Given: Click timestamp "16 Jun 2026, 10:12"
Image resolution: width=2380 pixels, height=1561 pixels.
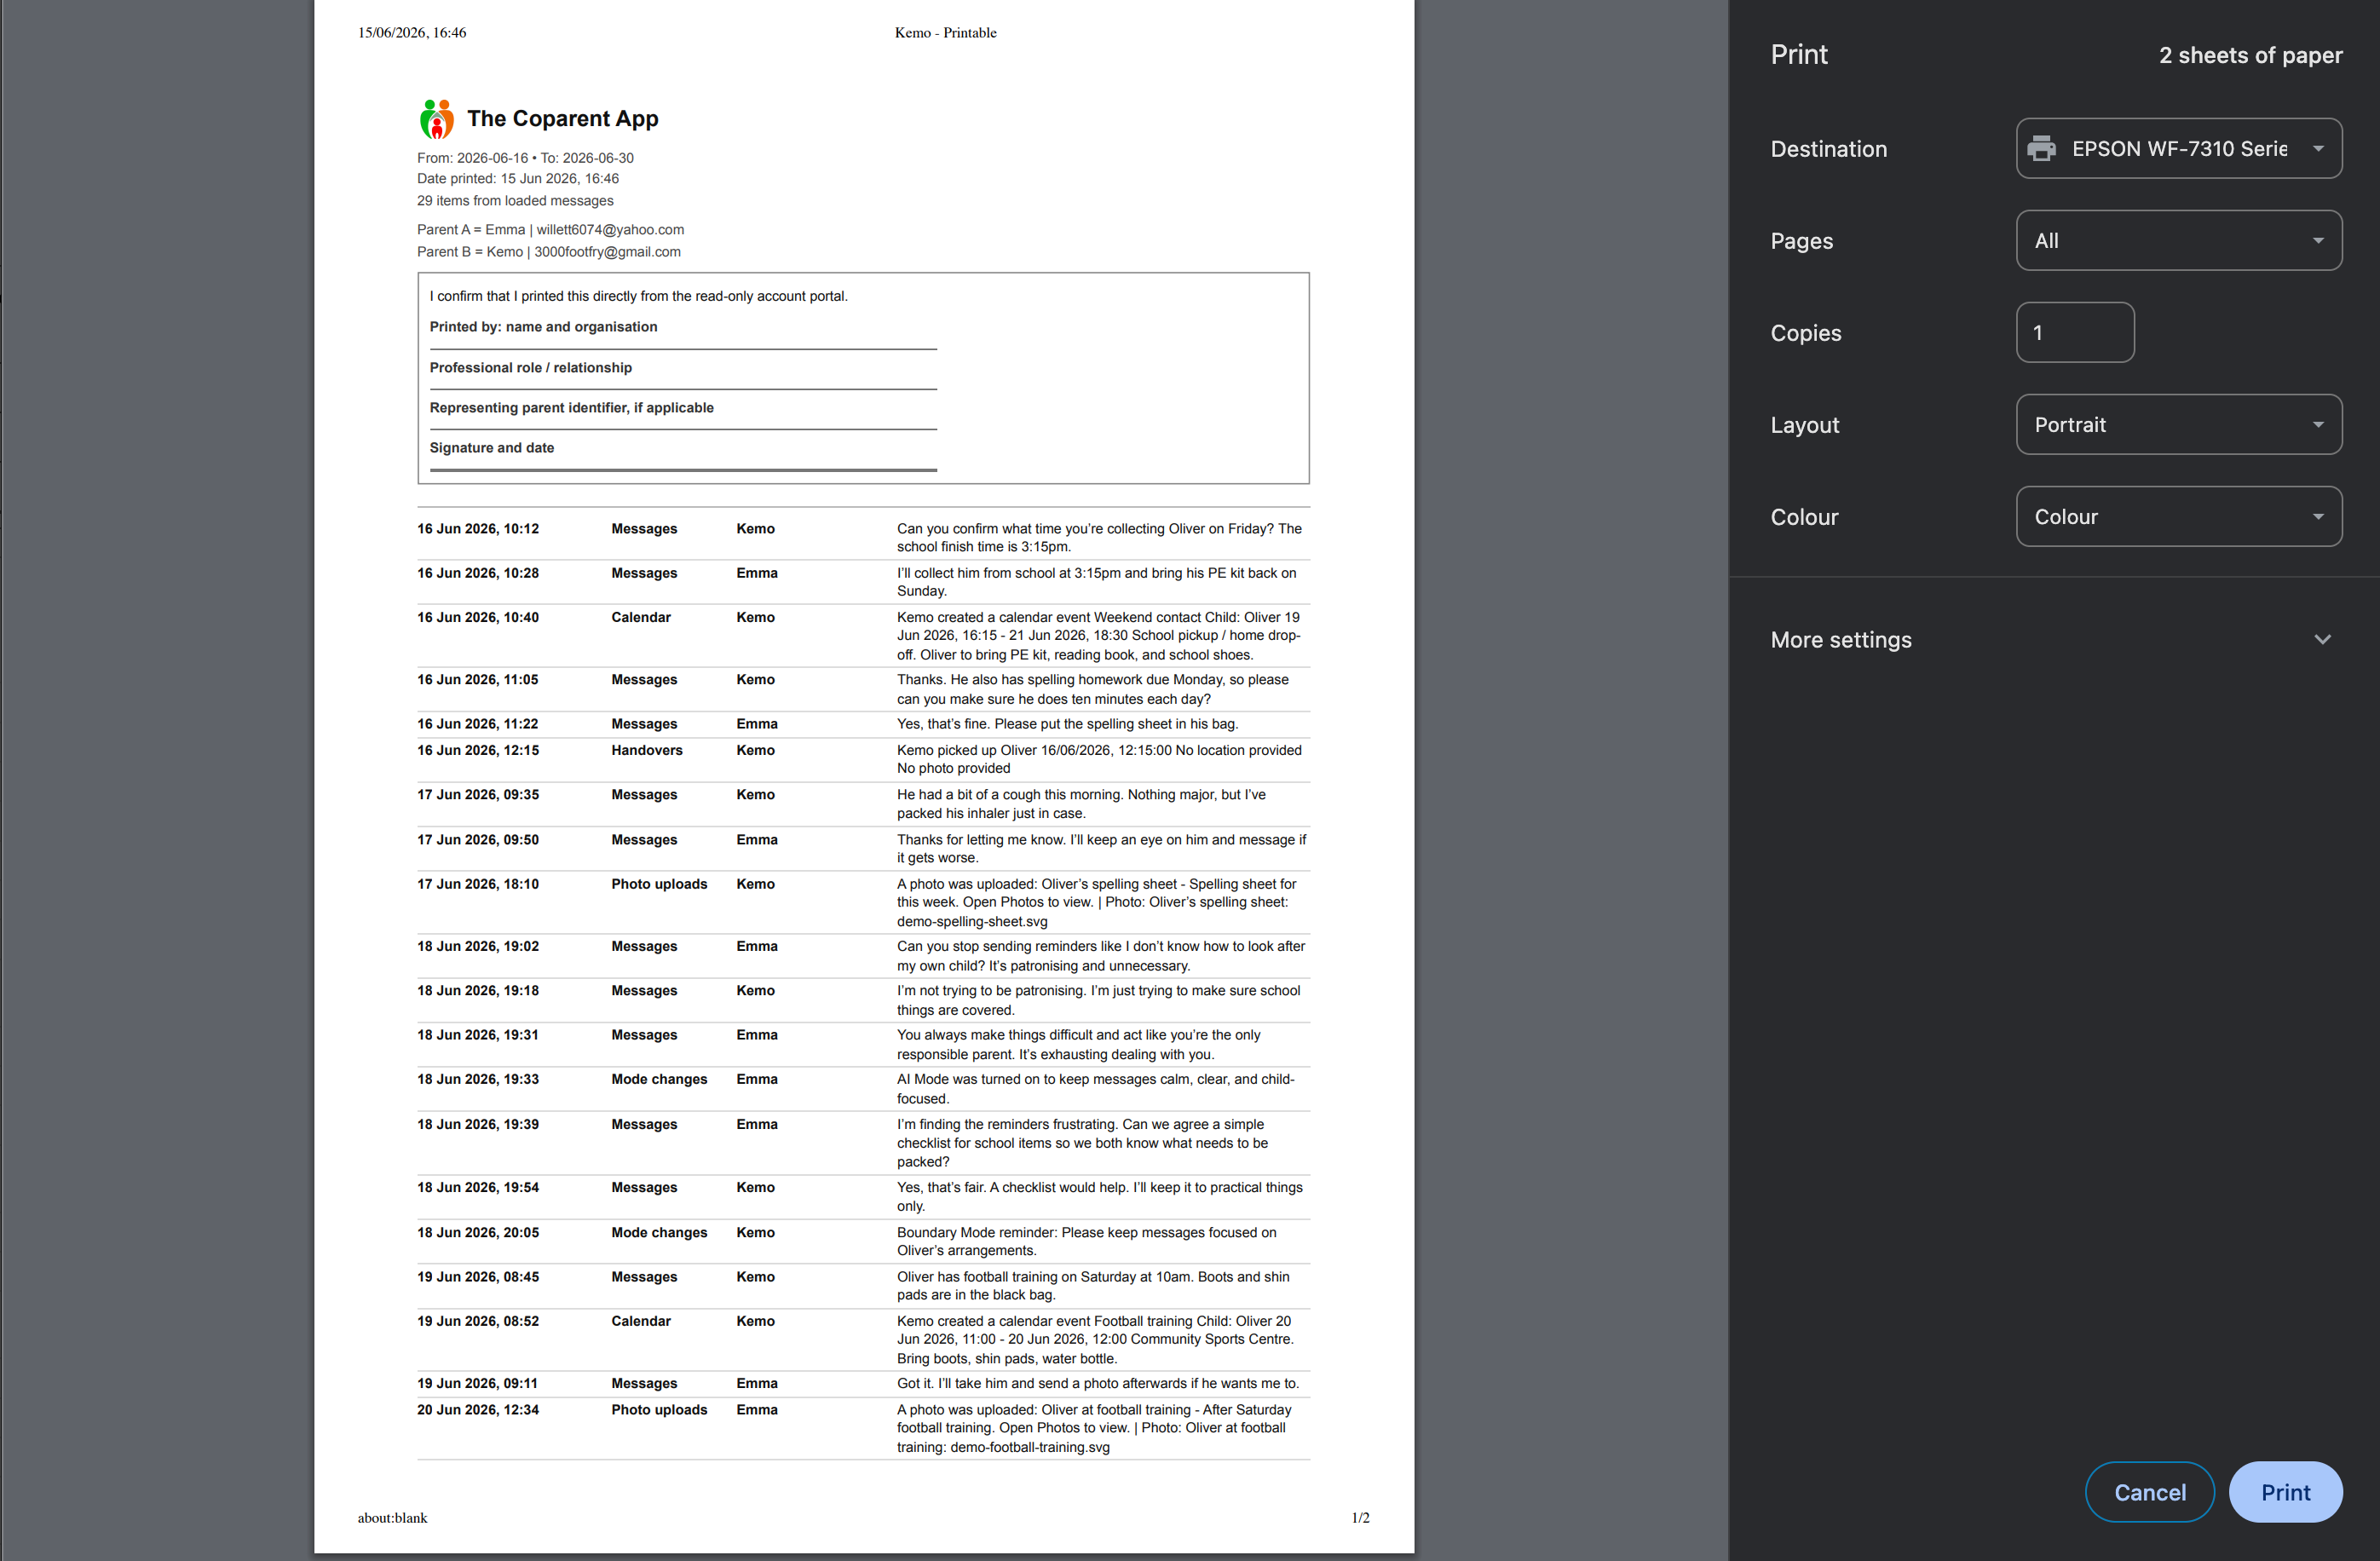Looking at the screenshot, I should pos(478,529).
